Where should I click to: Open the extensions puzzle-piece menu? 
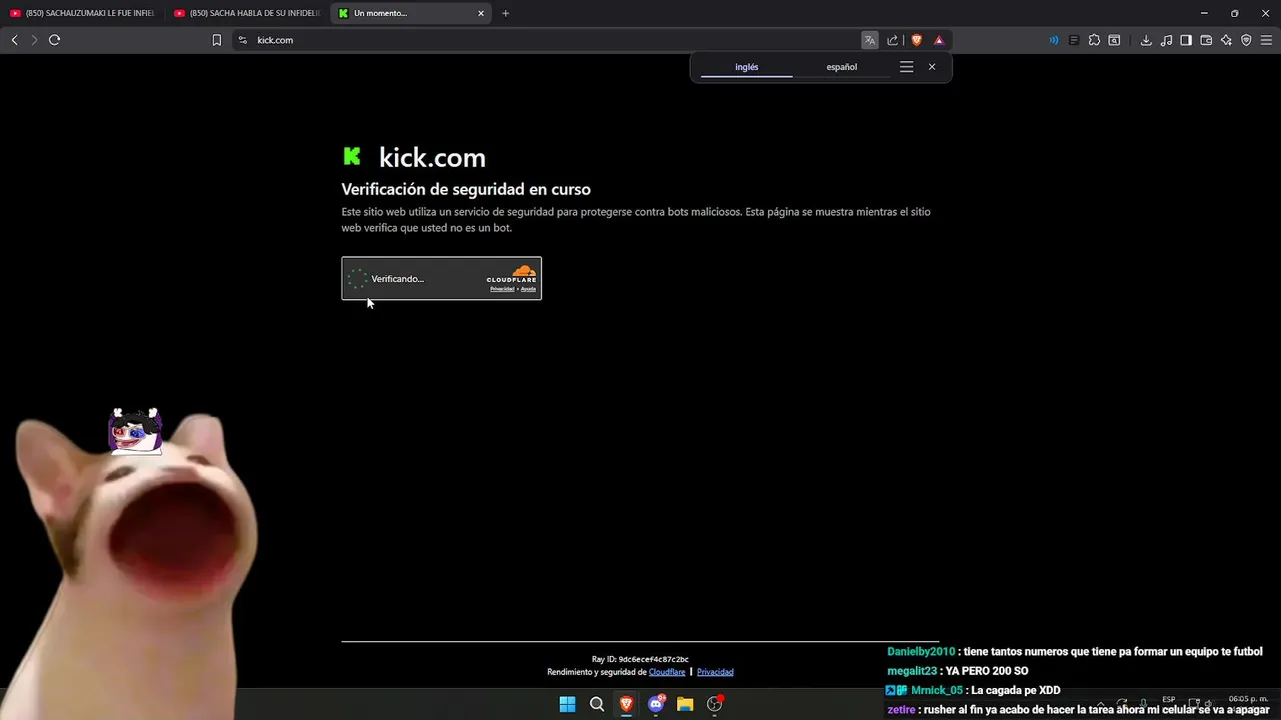click(x=1094, y=40)
